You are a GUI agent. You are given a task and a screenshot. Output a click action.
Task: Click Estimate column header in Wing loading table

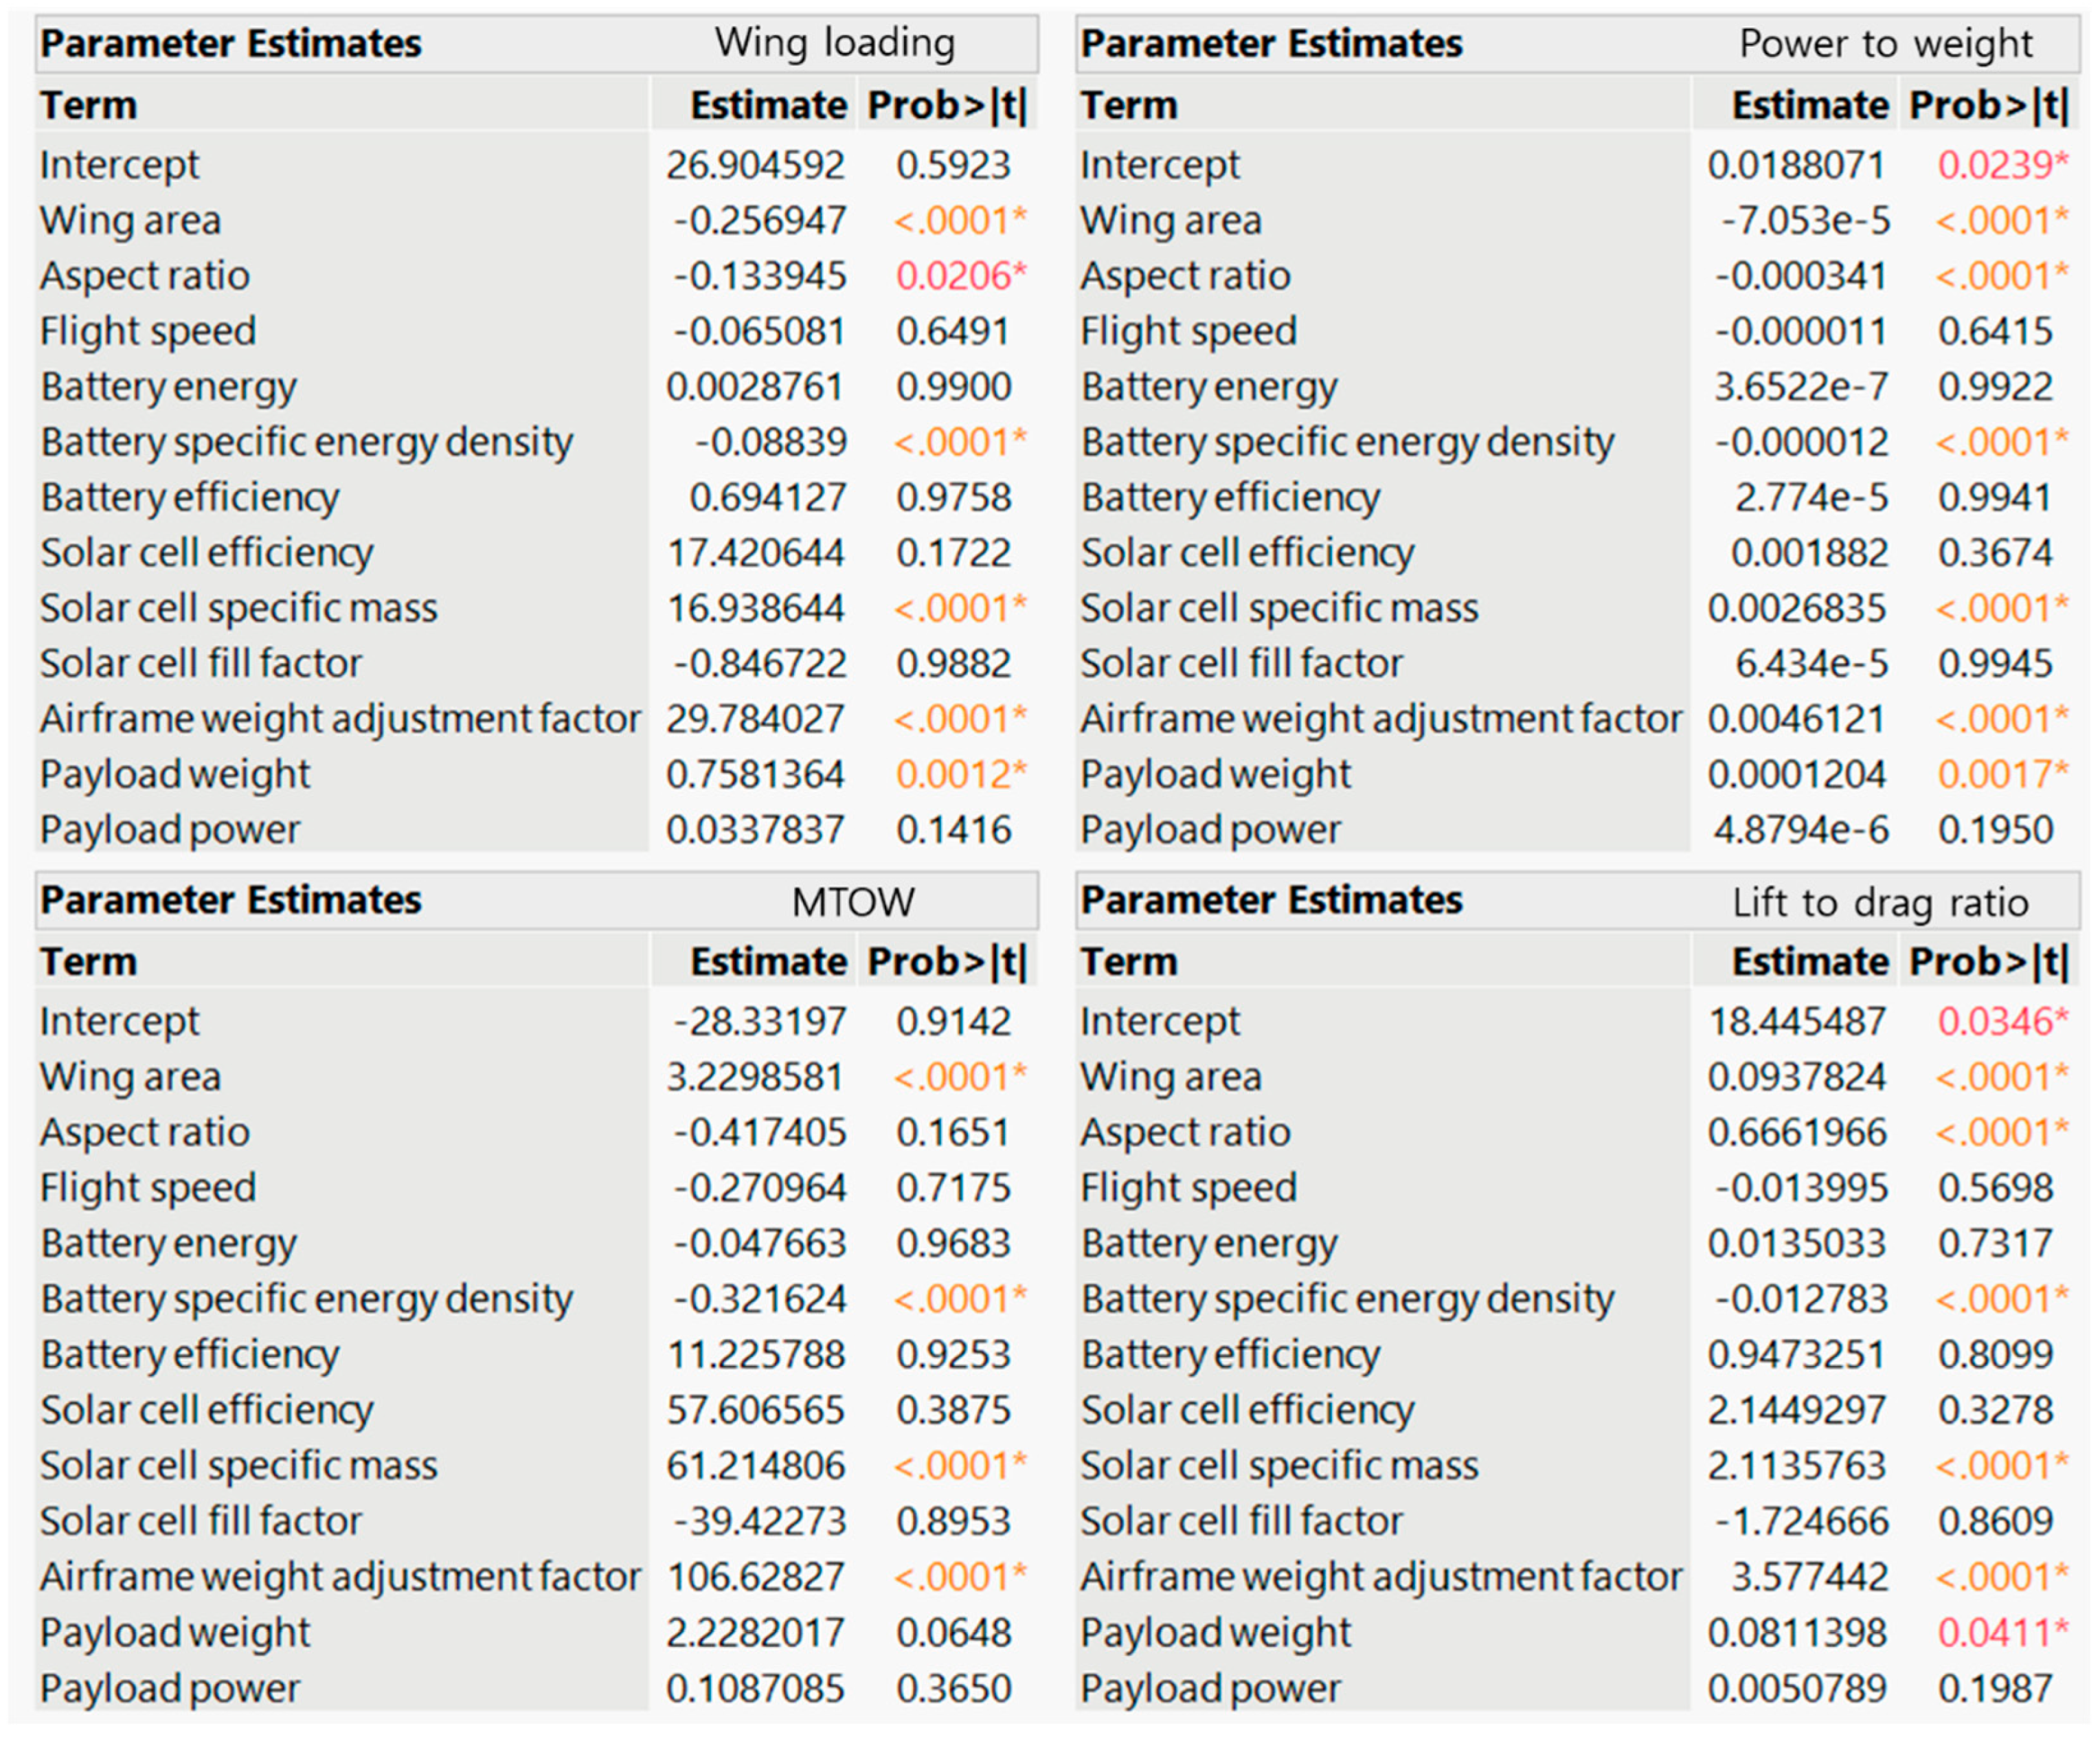(x=768, y=105)
